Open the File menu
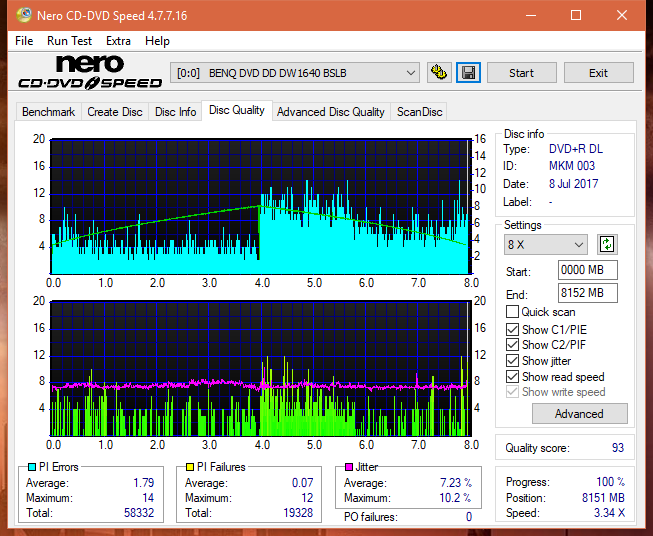Screen dimensions: 653x536 click(x=24, y=41)
